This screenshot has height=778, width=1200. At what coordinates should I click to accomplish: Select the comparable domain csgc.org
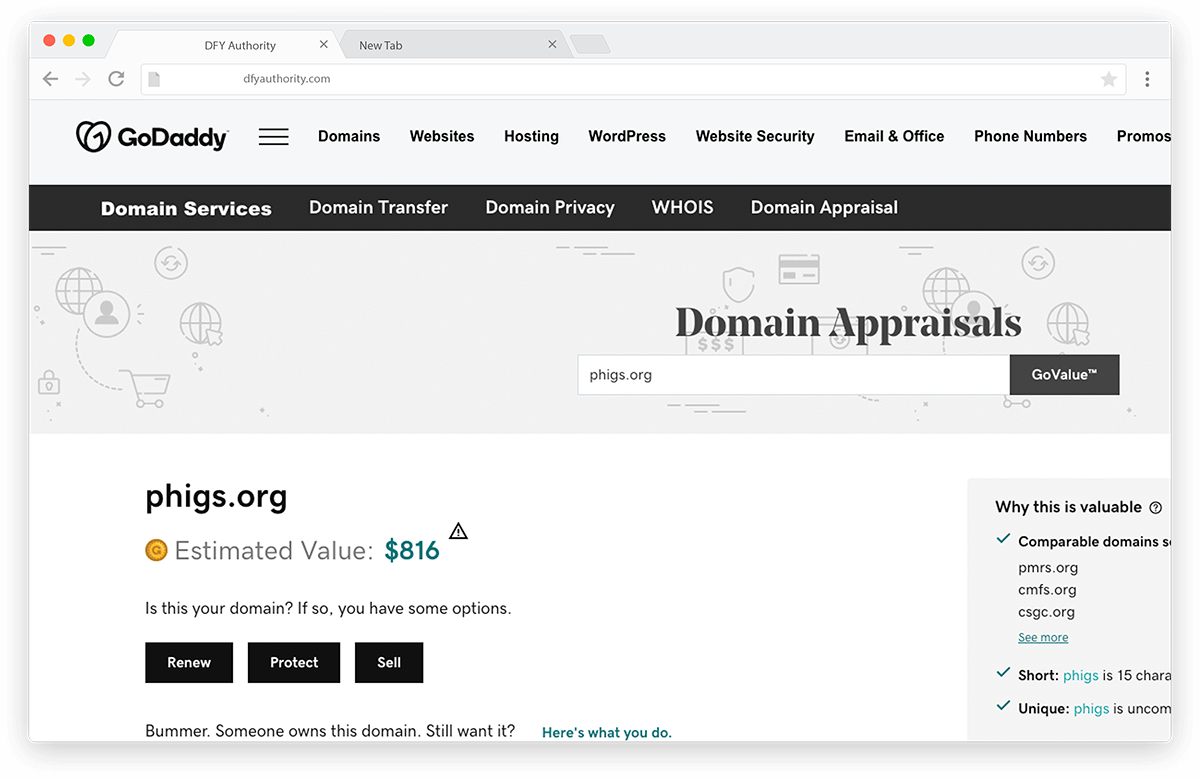coord(1046,612)
